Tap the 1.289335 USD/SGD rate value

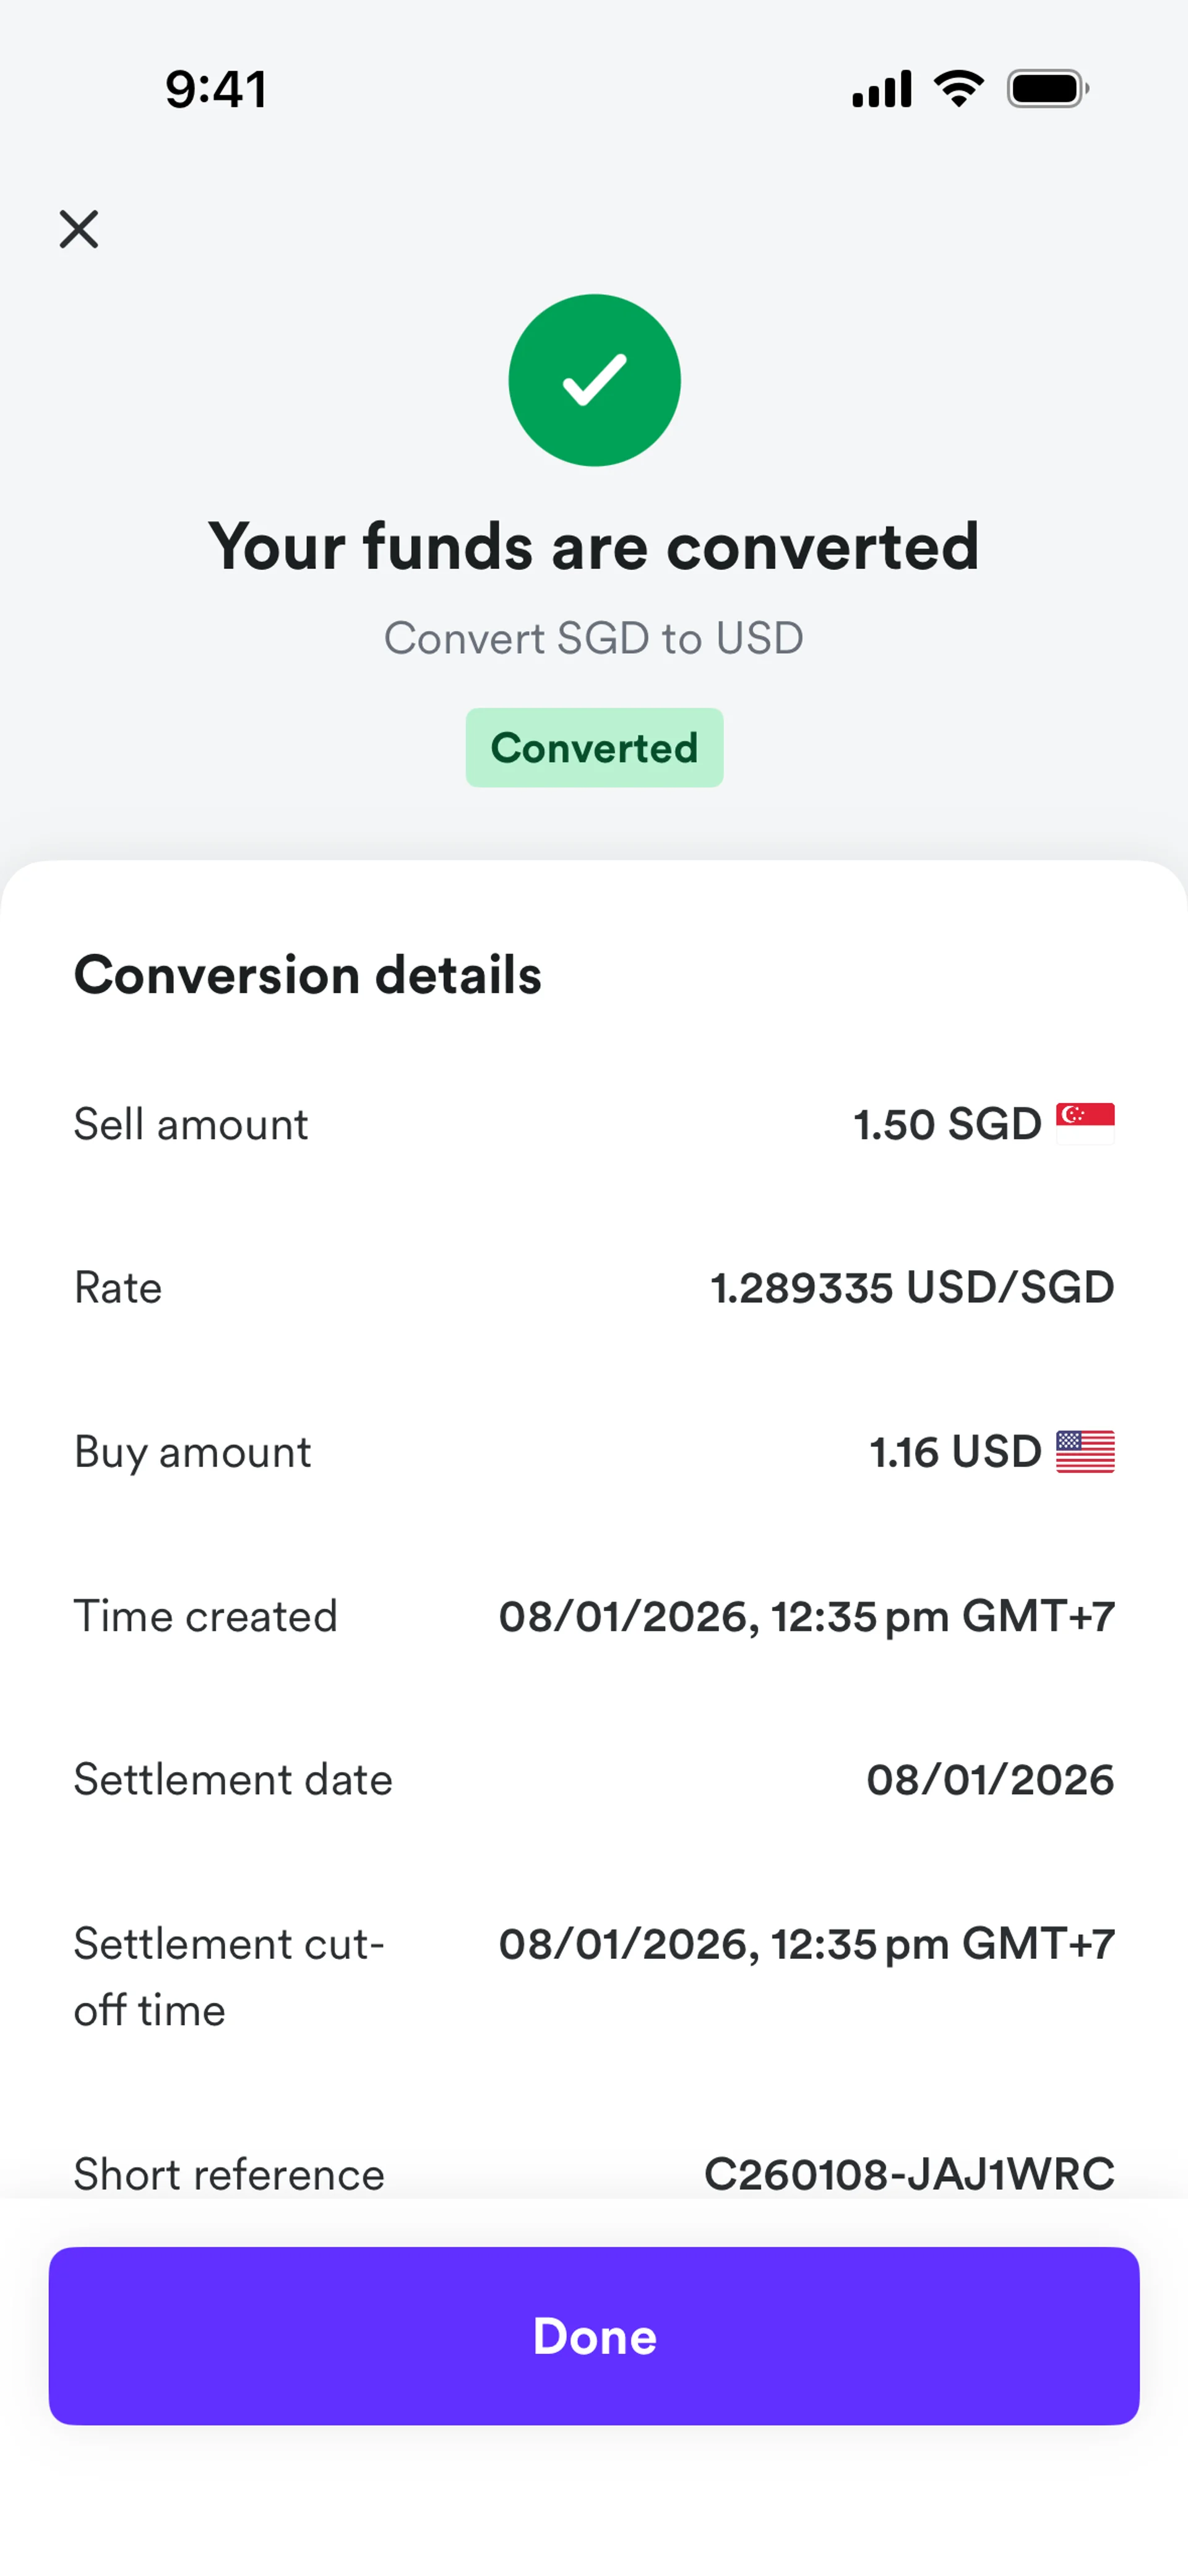coord(912,1288)
